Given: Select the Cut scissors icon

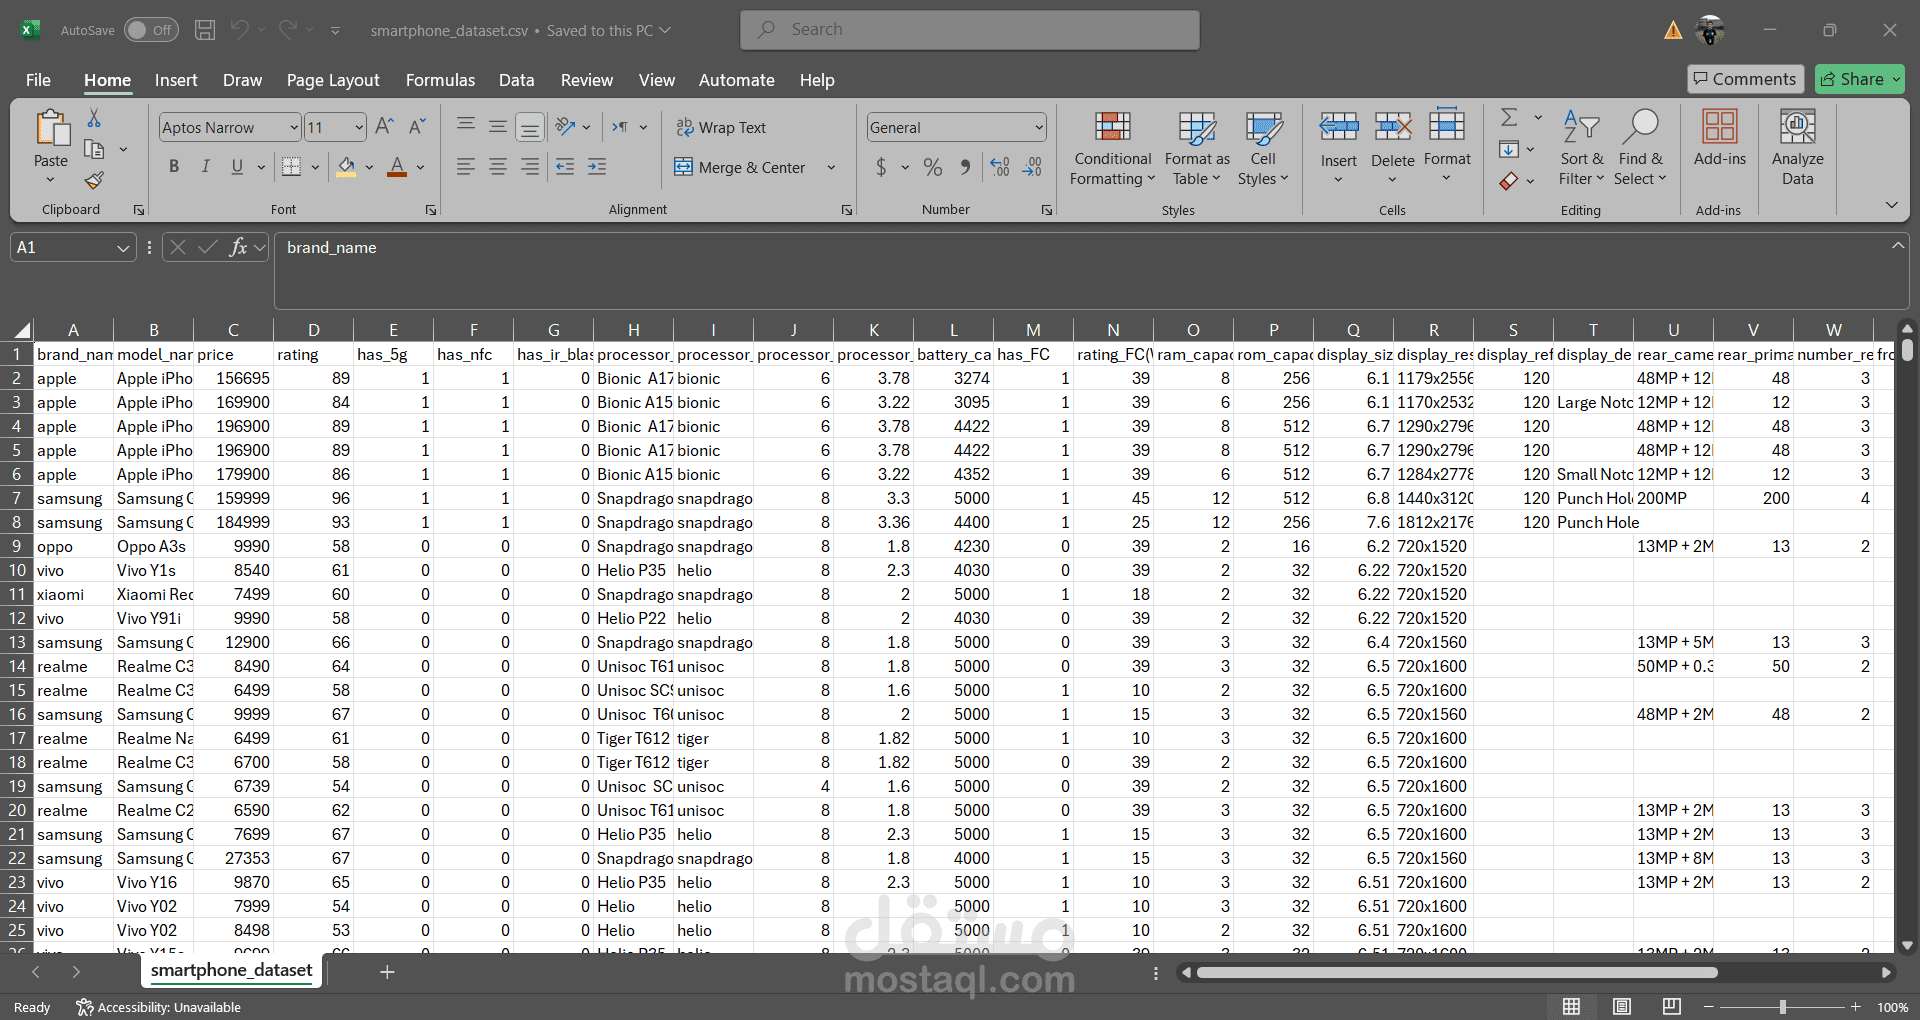Looking at the screenshot, I should 94,118.
